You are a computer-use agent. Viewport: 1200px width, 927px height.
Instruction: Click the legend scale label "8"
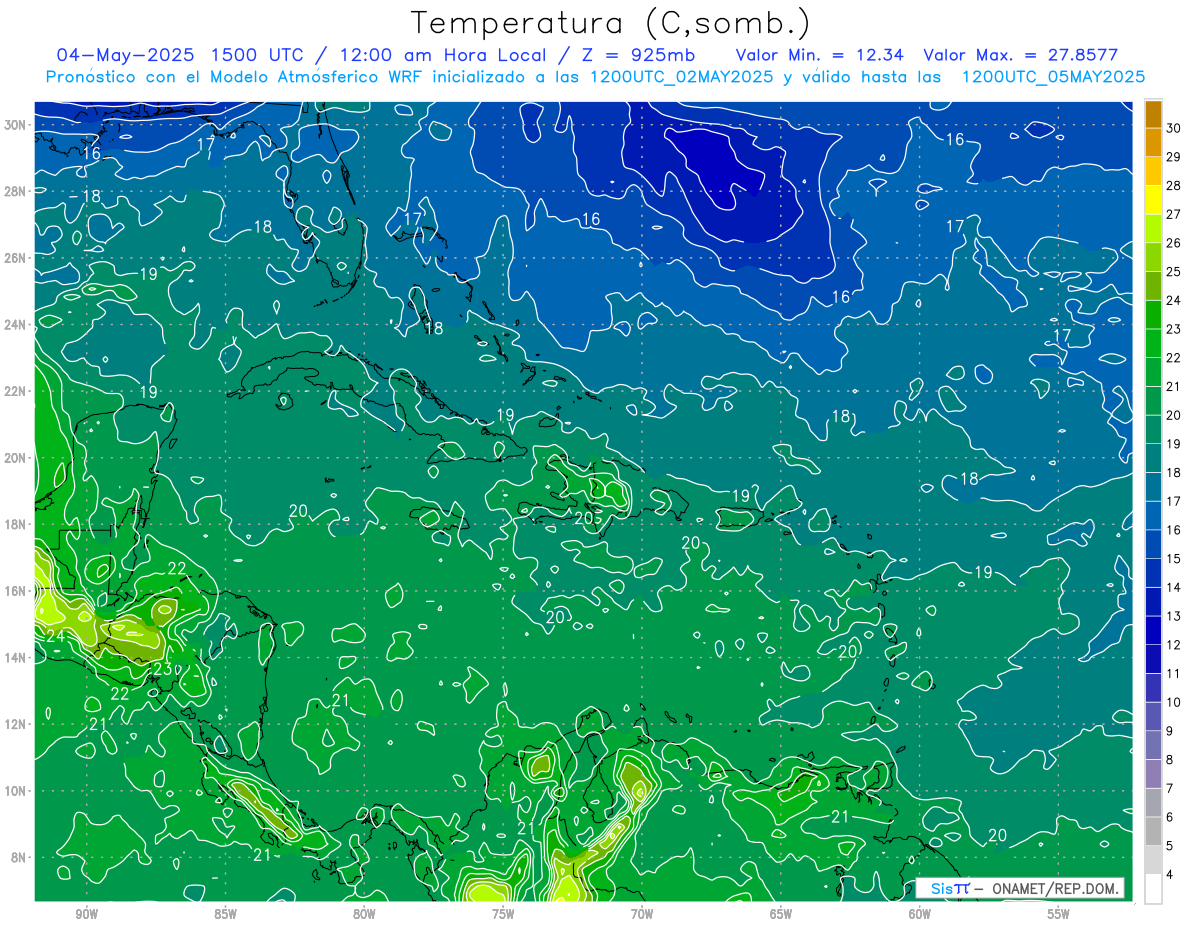pyautogui.click(x=1170, y=760)
